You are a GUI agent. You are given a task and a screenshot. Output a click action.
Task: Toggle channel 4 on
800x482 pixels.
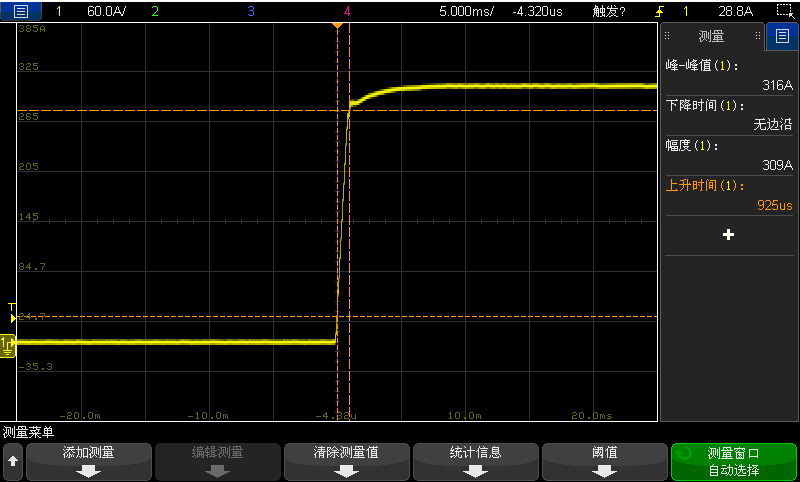[x=346, y=12]
